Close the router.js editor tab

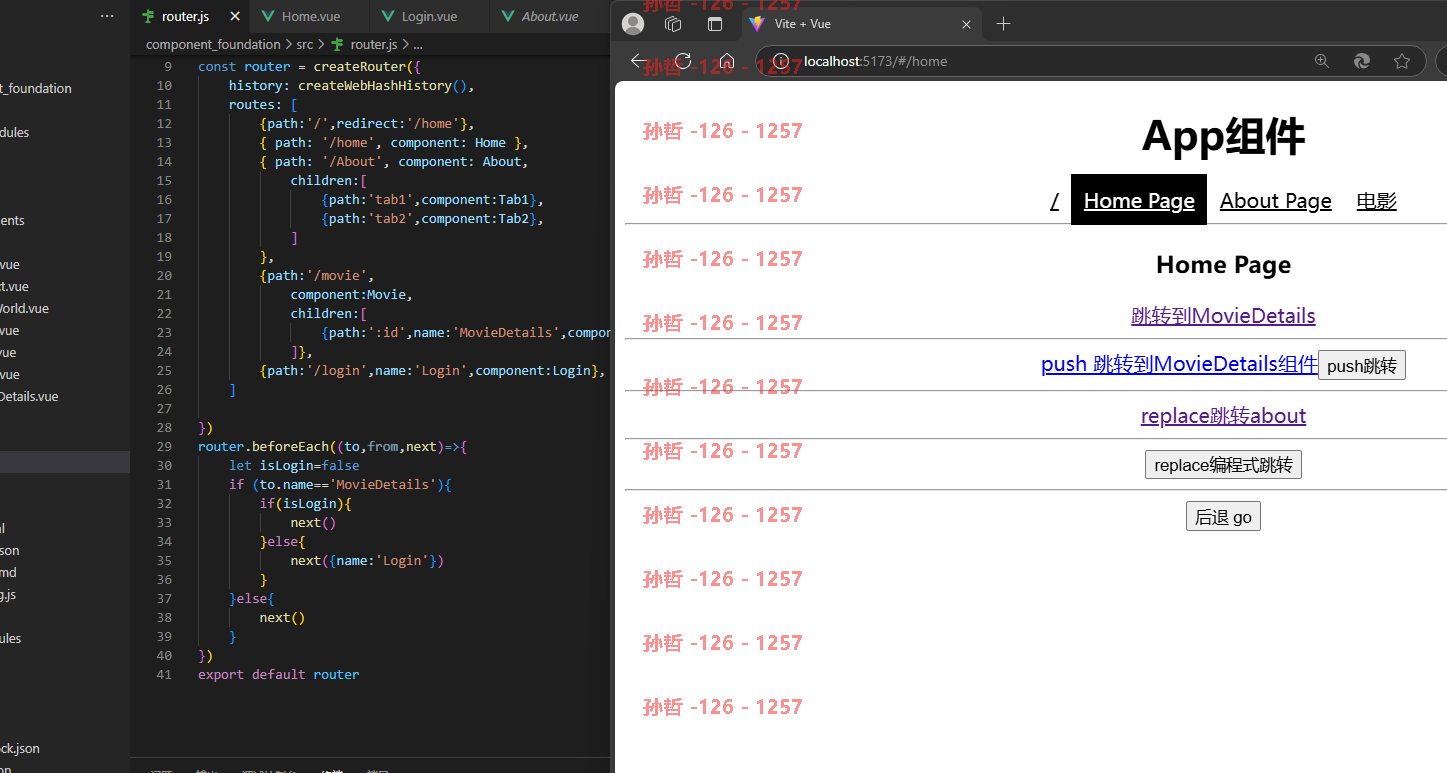[x=235, y=17]
